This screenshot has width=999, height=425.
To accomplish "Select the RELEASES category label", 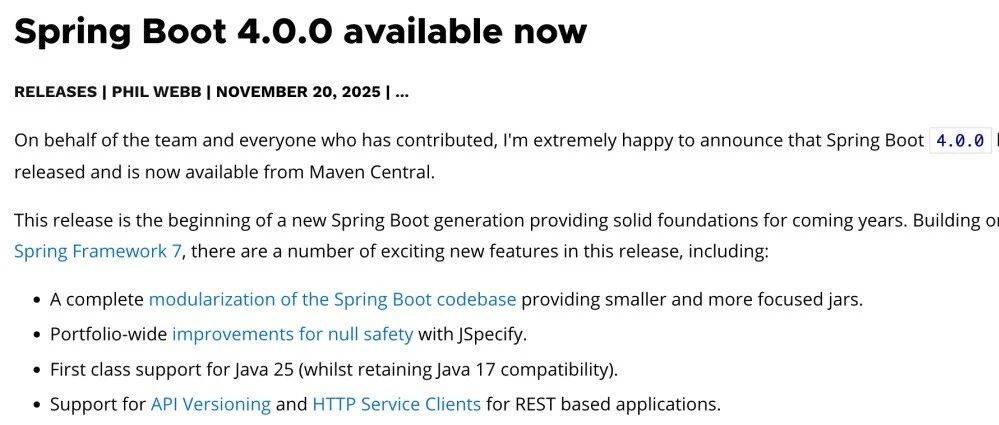I will coord(55,92).
